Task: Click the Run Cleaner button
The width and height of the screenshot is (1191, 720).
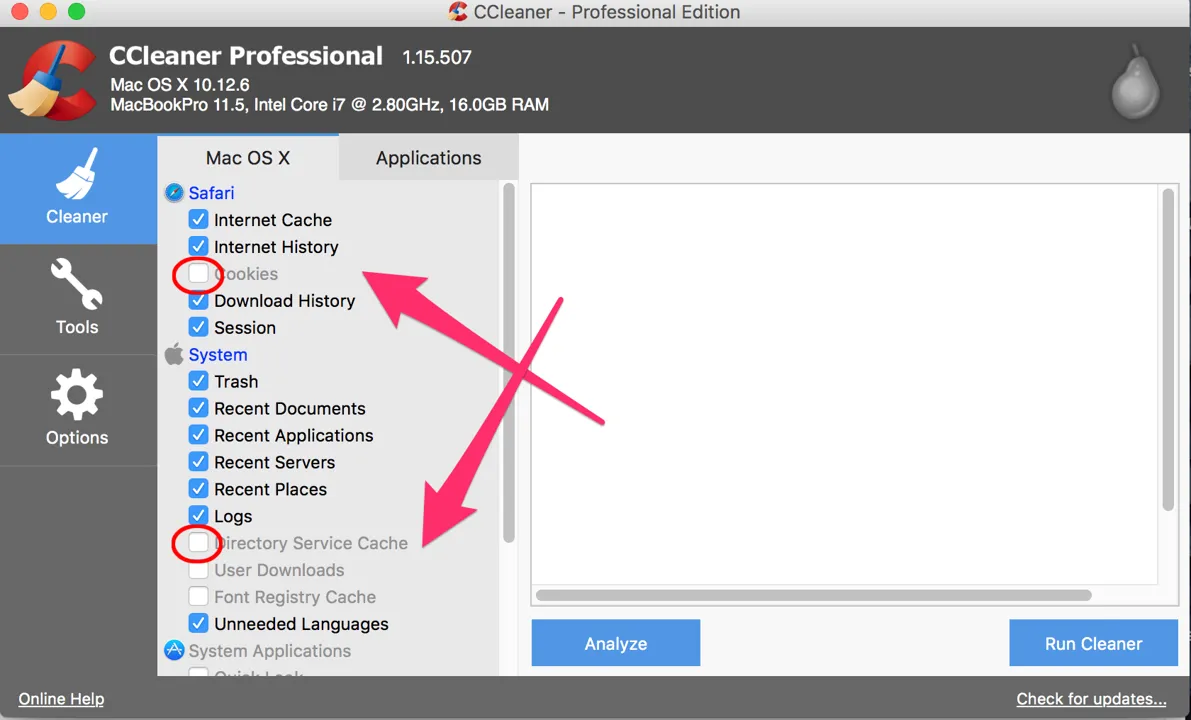Action: click(1093, 643)
